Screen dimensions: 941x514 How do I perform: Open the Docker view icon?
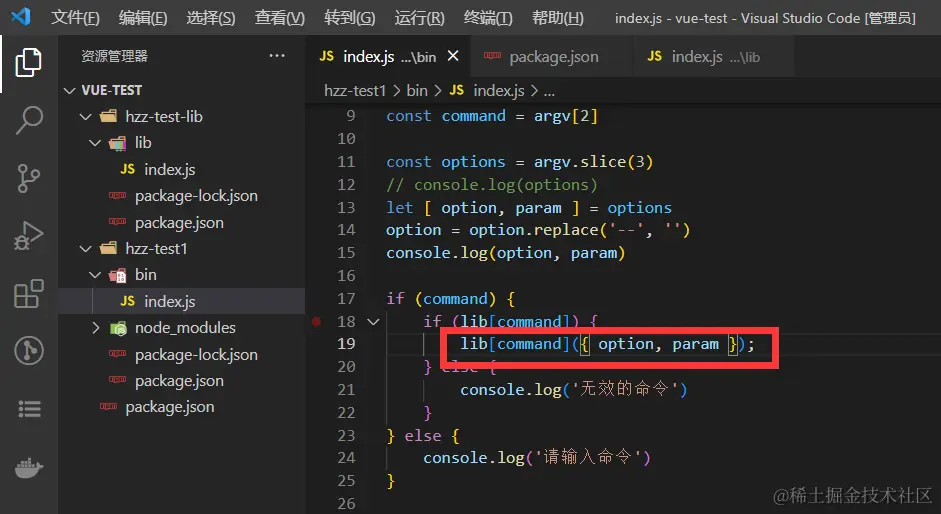coord(28,467)
